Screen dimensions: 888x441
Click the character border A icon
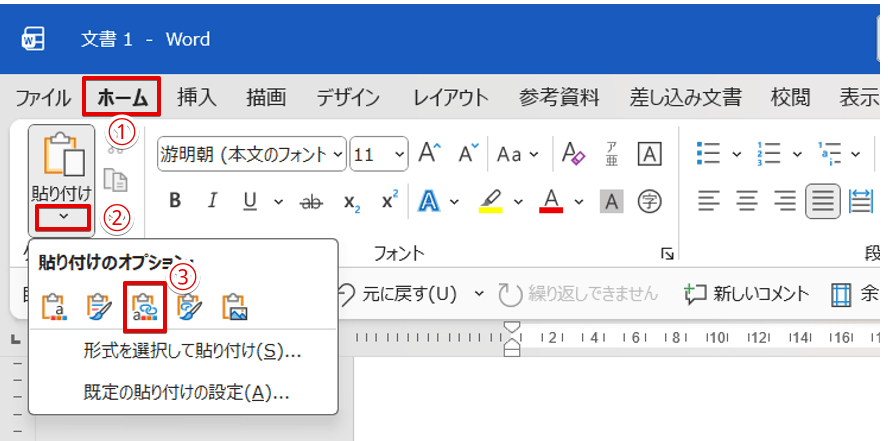coord(650,153)
